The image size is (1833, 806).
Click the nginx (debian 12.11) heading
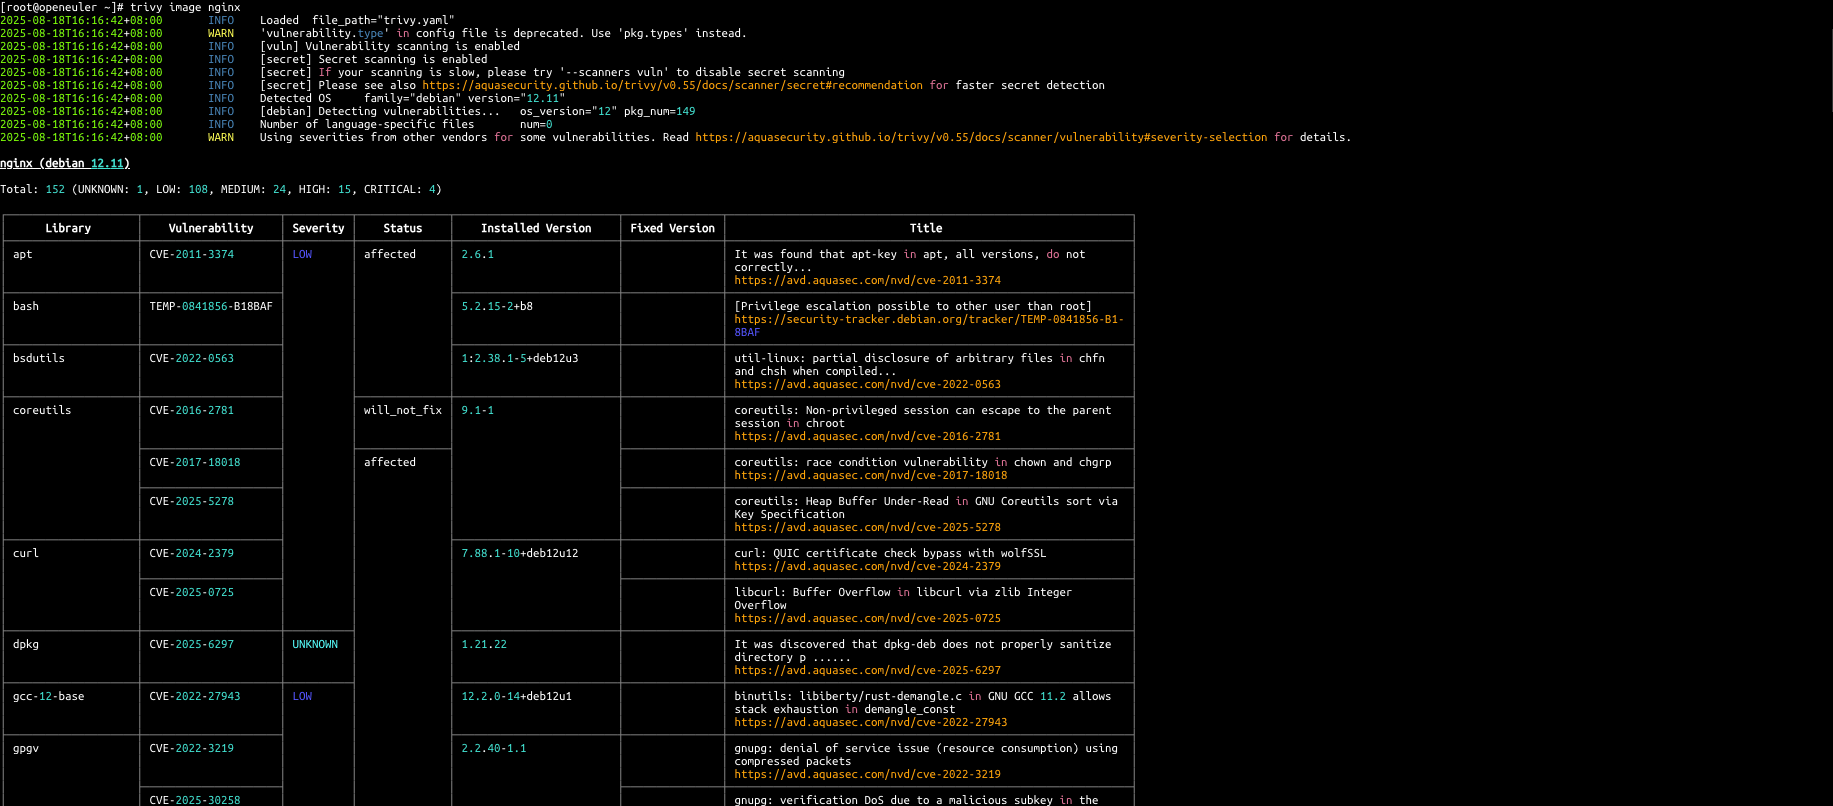coord(65,164)
